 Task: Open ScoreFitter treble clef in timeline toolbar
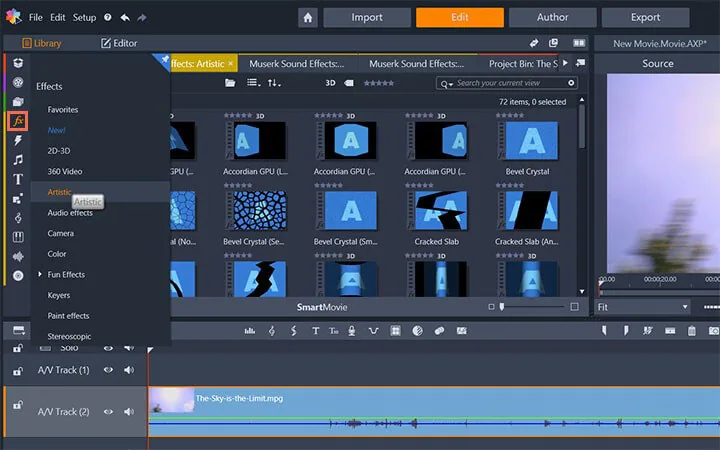[x=272, y=331]
